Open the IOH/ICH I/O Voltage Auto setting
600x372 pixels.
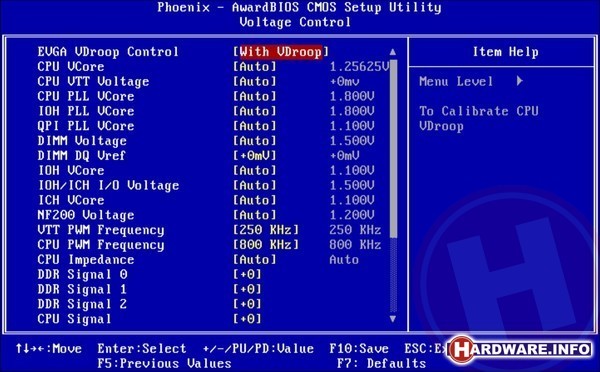pyautogui.click(x=254, y=186)
